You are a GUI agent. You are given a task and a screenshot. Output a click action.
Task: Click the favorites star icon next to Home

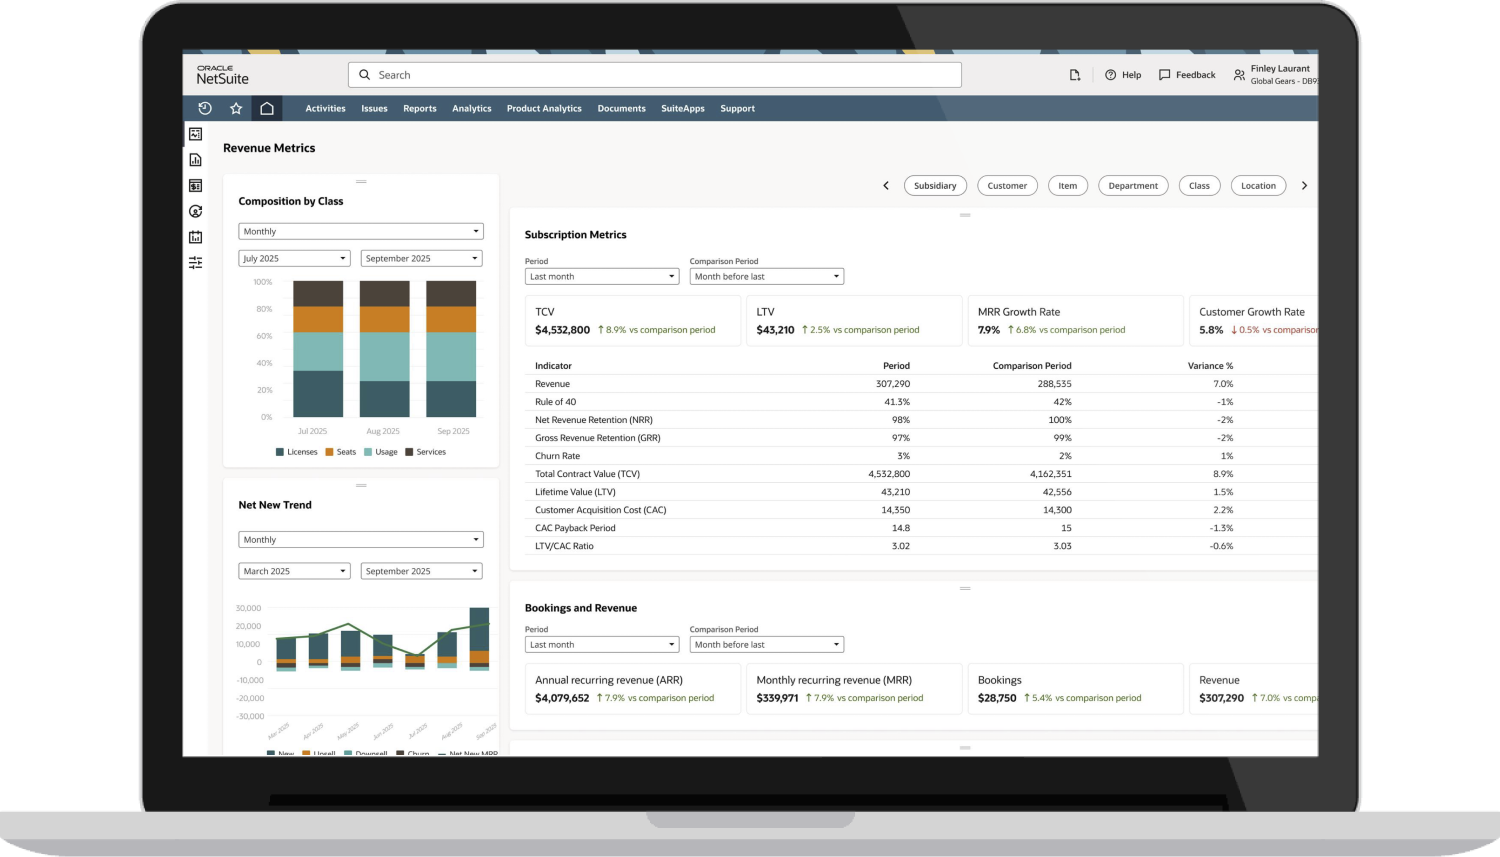(x=236, y=108)
